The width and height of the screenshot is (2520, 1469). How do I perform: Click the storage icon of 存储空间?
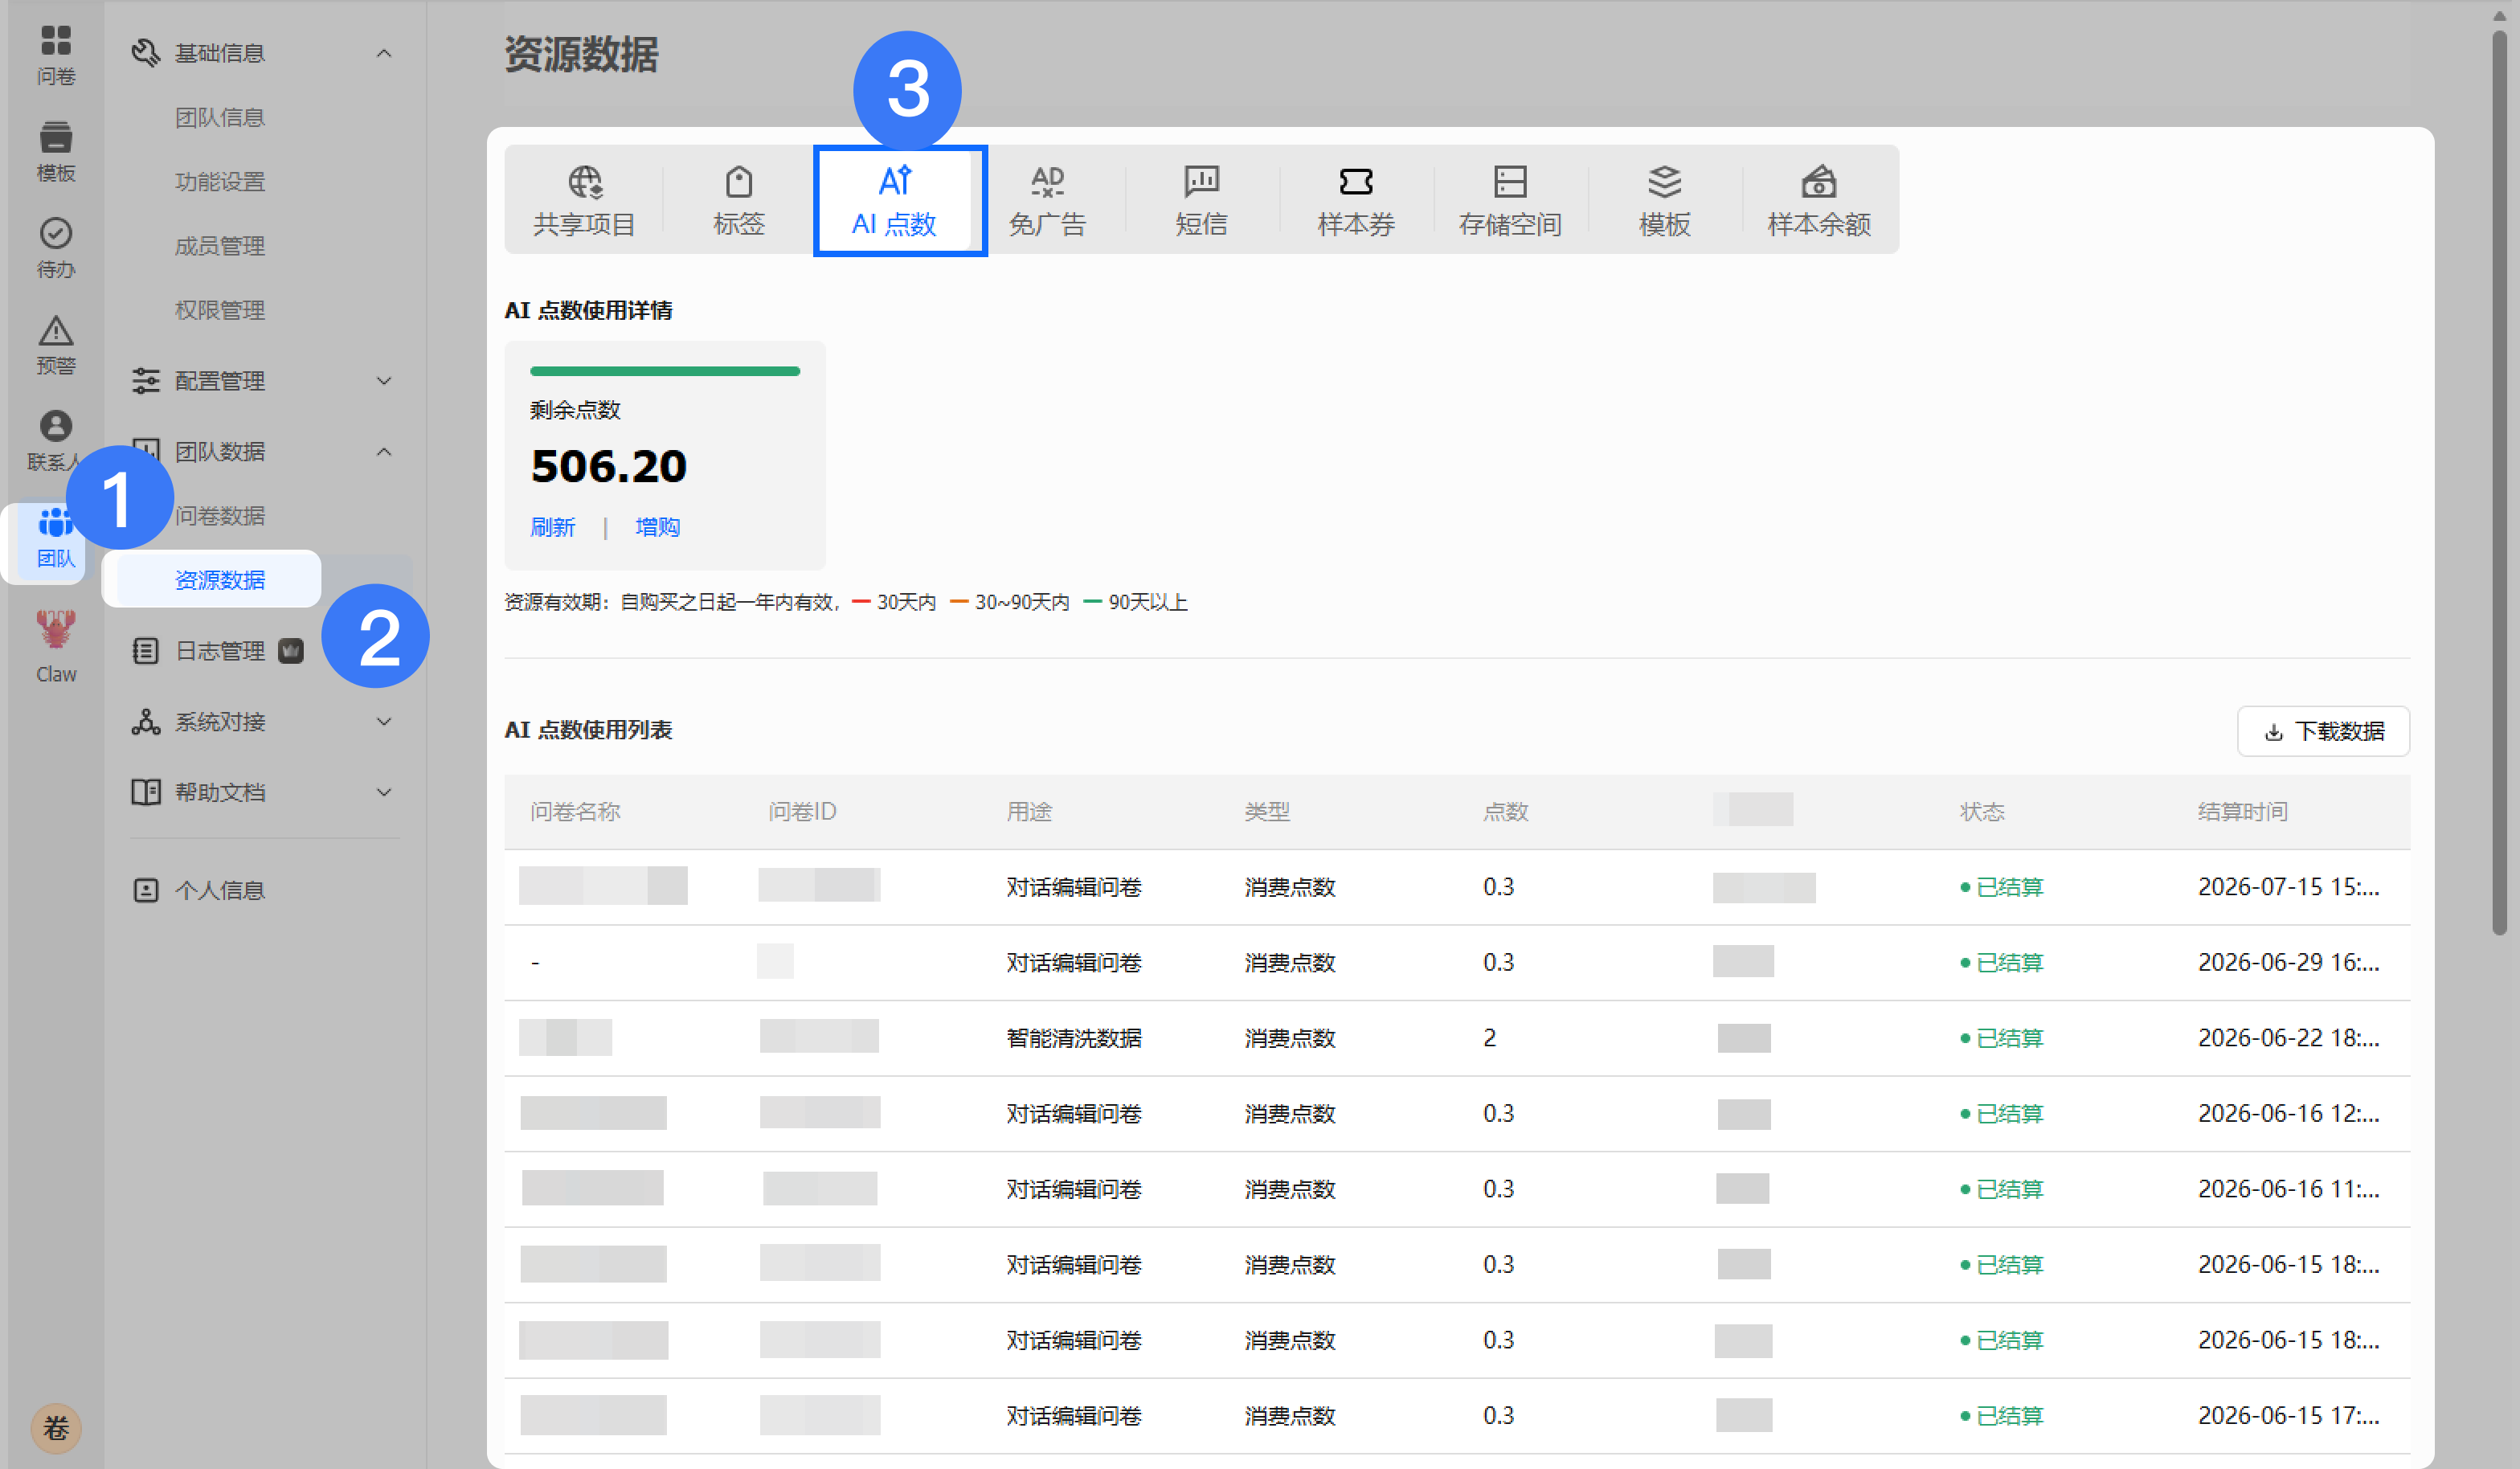pos(1510,182)
